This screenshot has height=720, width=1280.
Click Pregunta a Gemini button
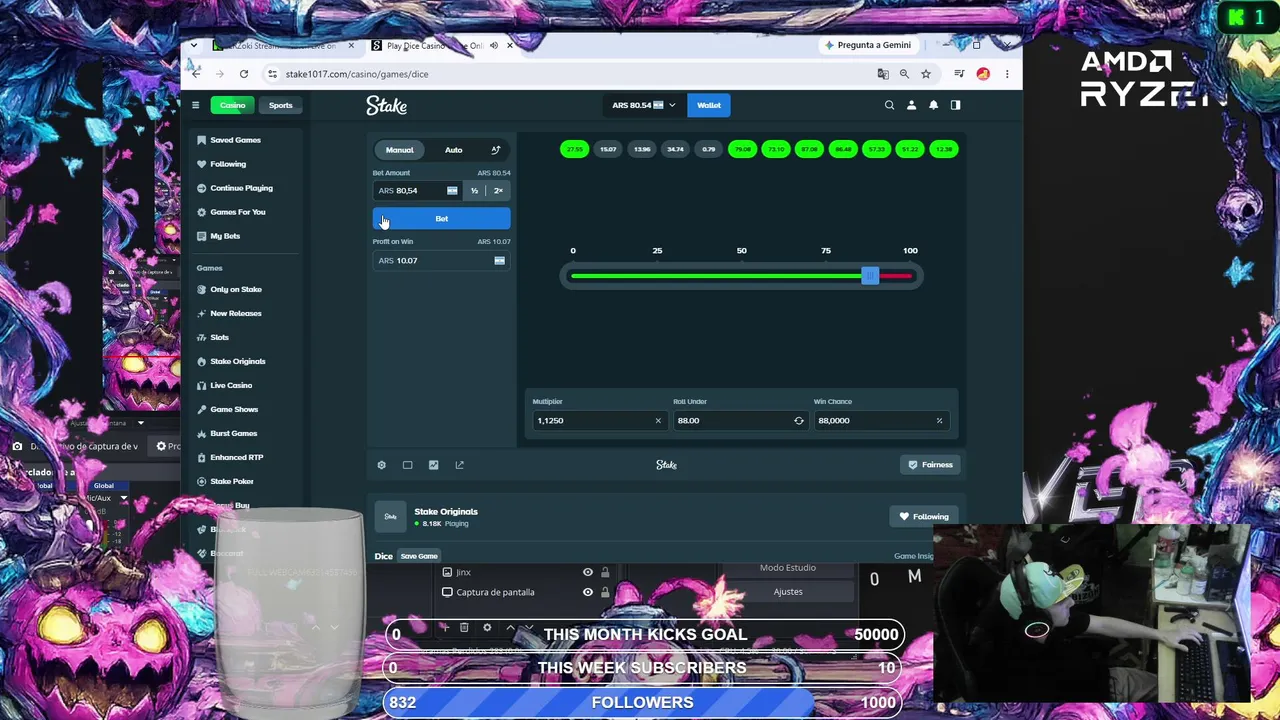pyautogui.click(x=868, y=45)
